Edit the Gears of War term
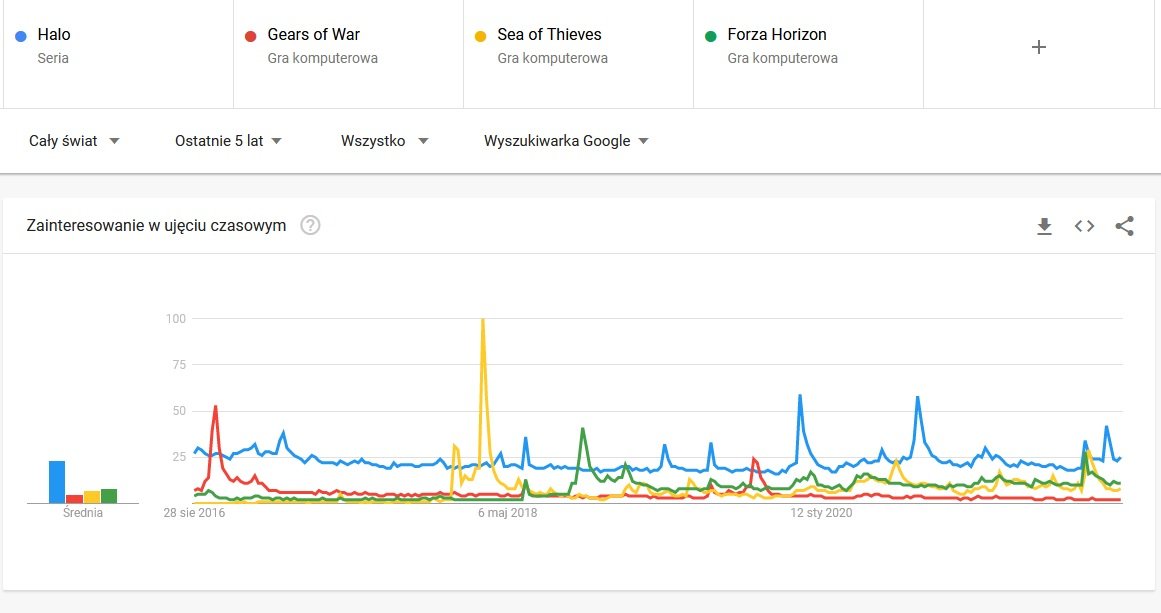The height and width of the screenshot is (613, 1161). point(313,35)
